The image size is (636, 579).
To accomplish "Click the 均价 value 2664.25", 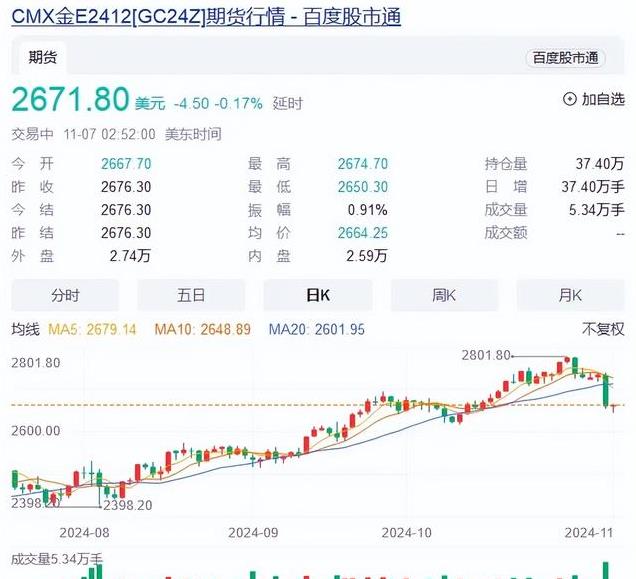I will [363, 233].
